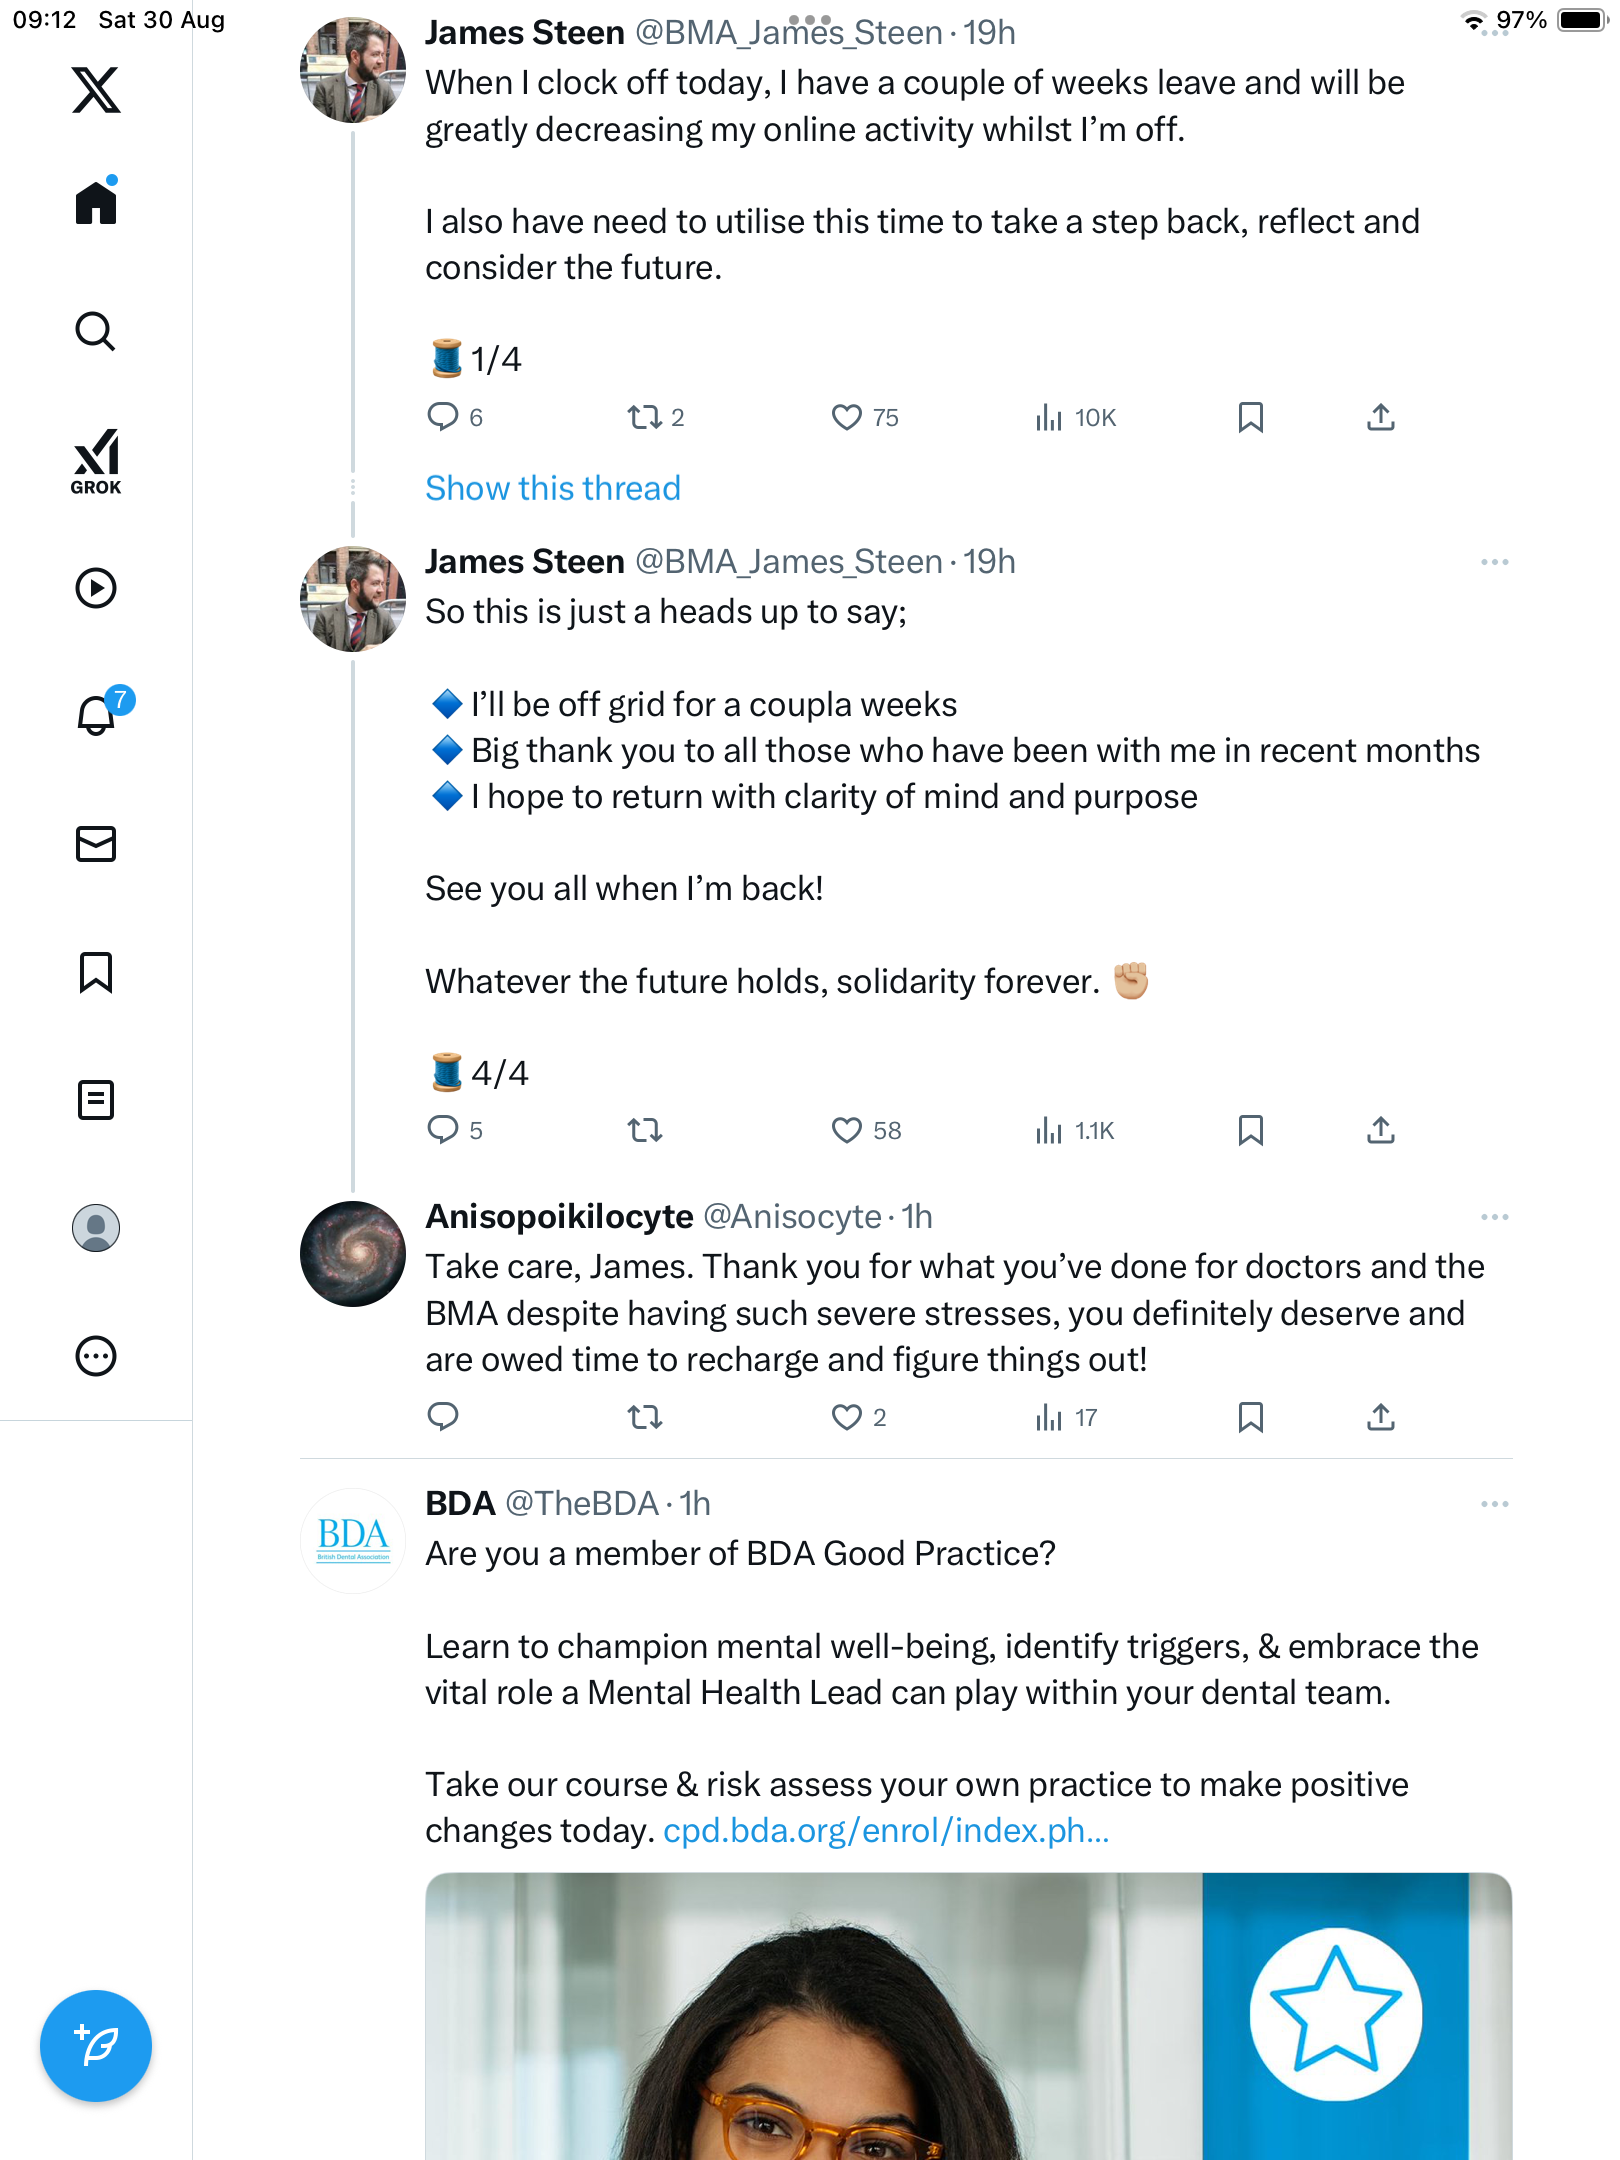Open the sidebar Bookmarks page
Image resolution: width=1620 pixels, height=2160 pixels.
pyautogui.click(x=96, y=972)
